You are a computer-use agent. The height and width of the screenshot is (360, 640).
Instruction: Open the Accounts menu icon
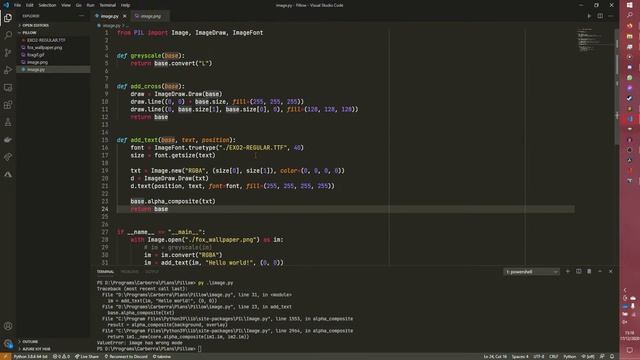[x=8, y=326]
